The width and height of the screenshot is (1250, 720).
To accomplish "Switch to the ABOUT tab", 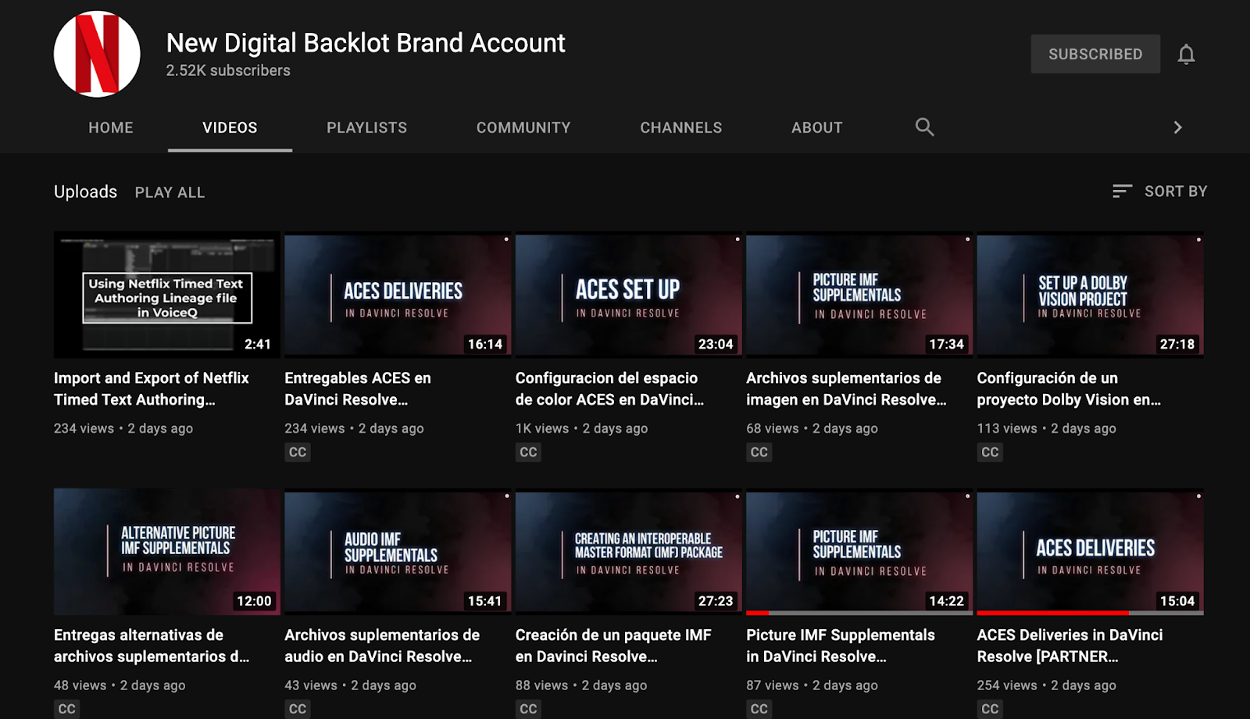I will 817,127.
